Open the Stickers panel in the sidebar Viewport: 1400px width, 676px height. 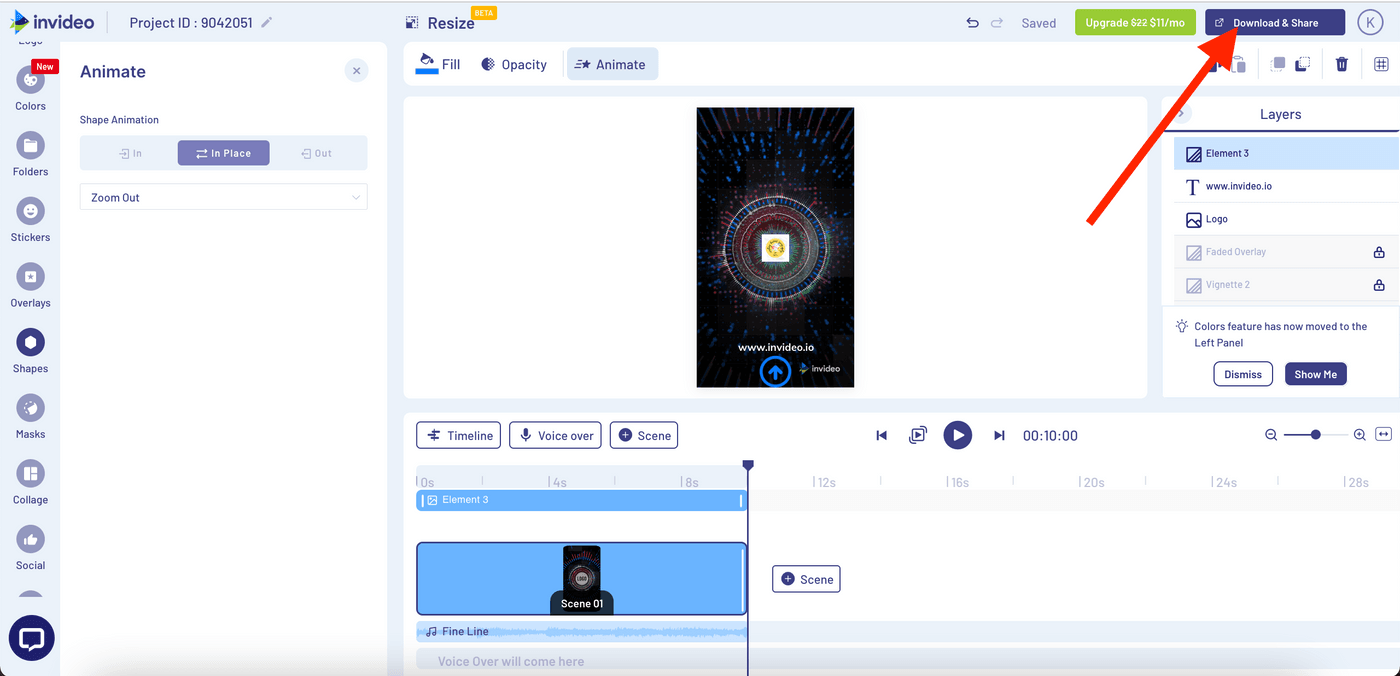(x=30, y=219)
